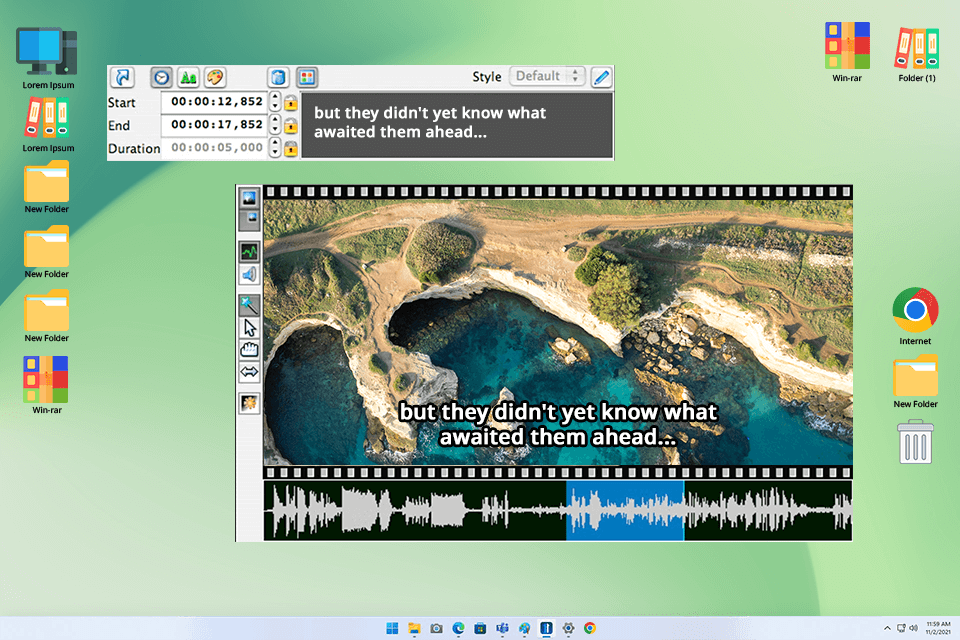Viewport: 960px width, 640px height.
Task: Click the grid view icon on toolbar
Action: click(x=307, y=77)
